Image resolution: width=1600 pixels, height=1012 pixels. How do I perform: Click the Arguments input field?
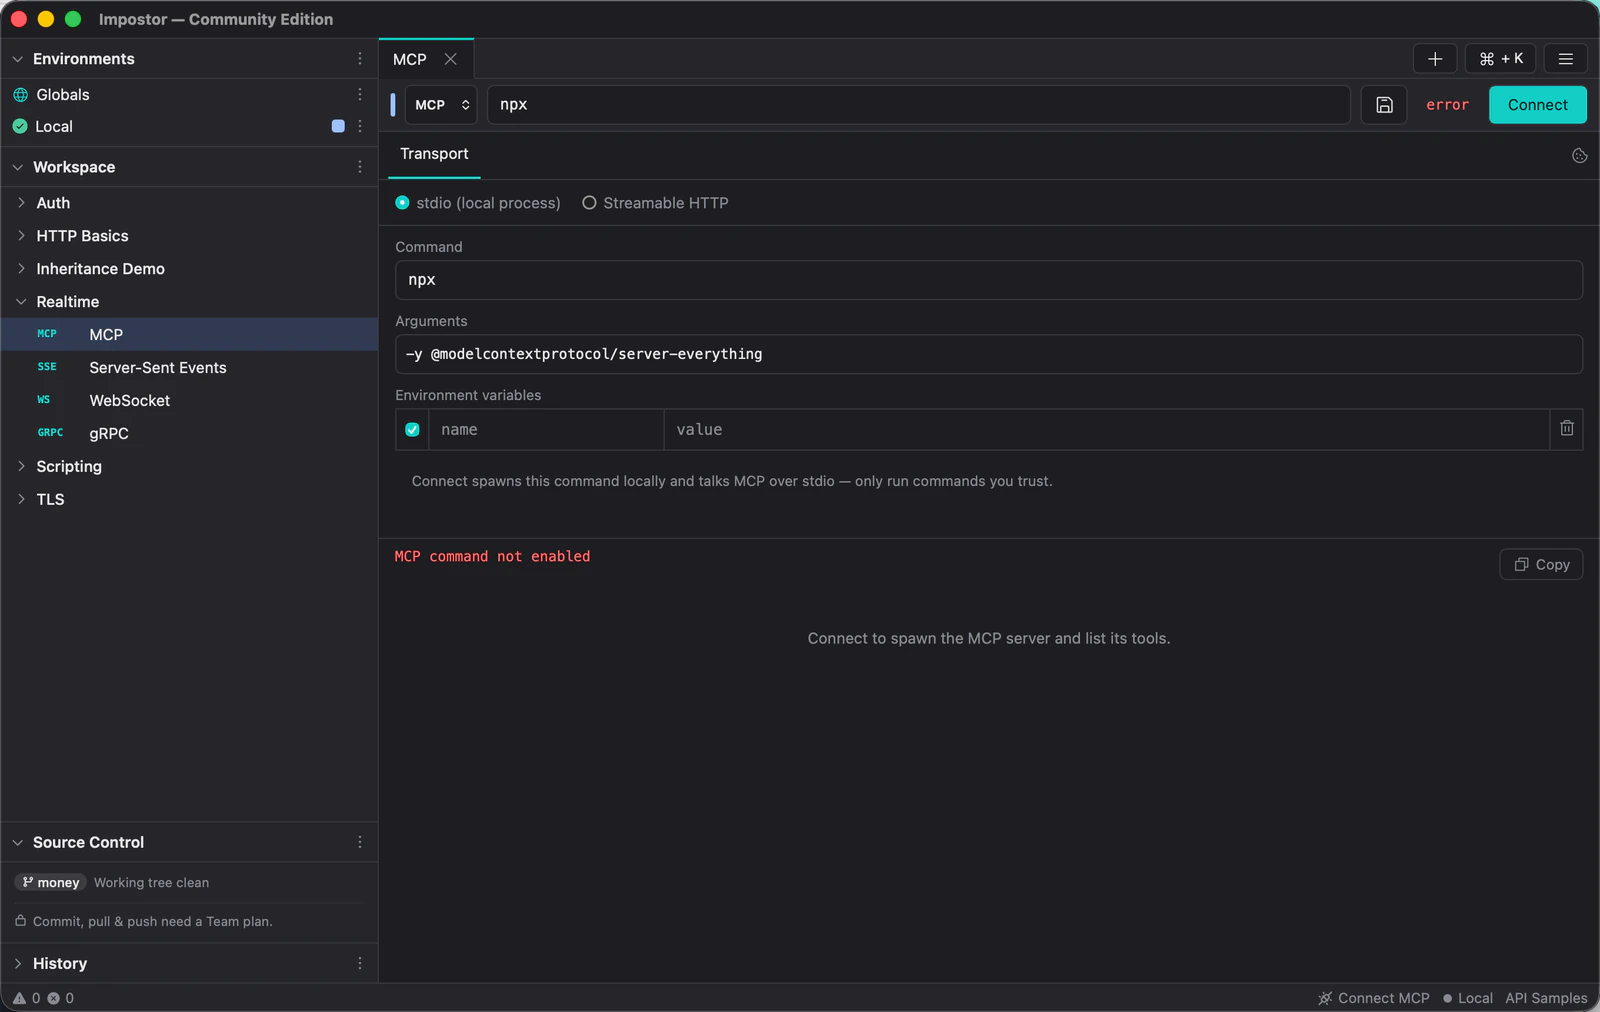coord(989,354)
